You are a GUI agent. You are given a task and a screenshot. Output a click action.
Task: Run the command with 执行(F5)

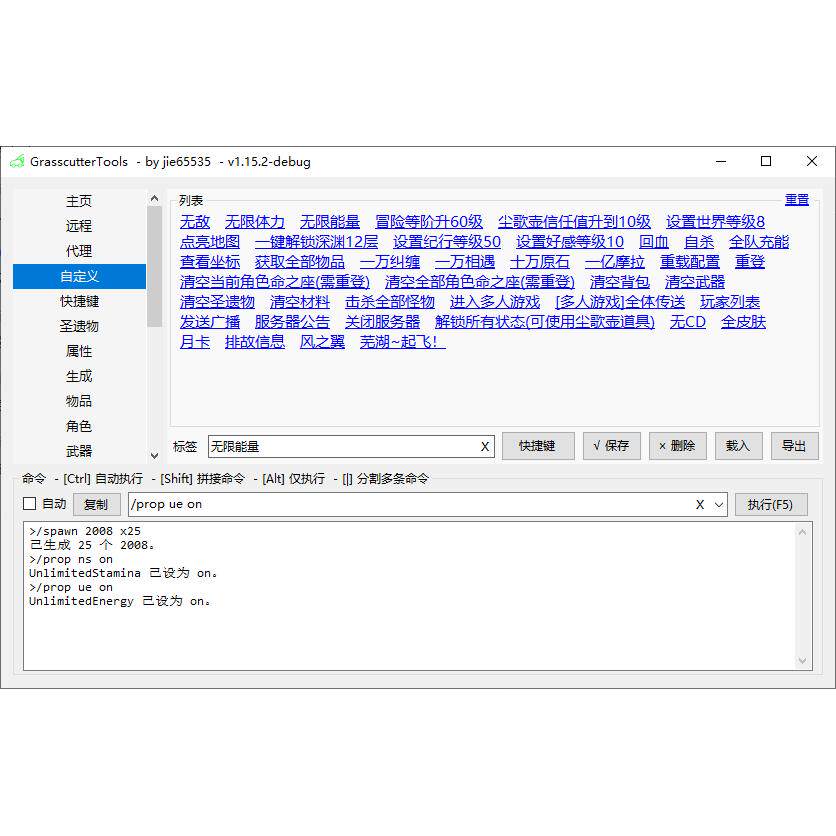click(x=772, y=504)
